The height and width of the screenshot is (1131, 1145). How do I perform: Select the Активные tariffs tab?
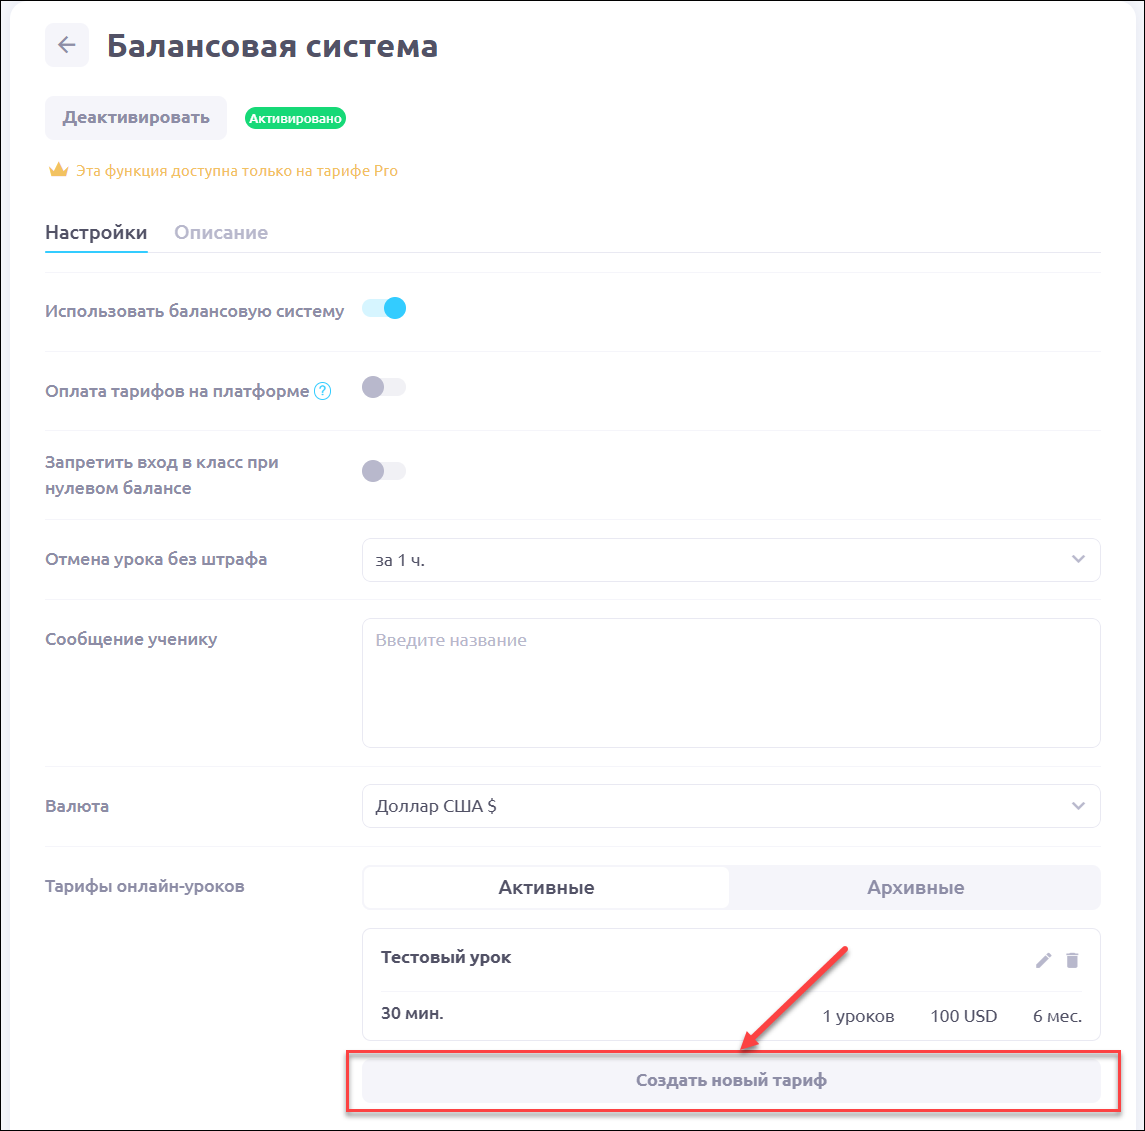click(546, 887)
